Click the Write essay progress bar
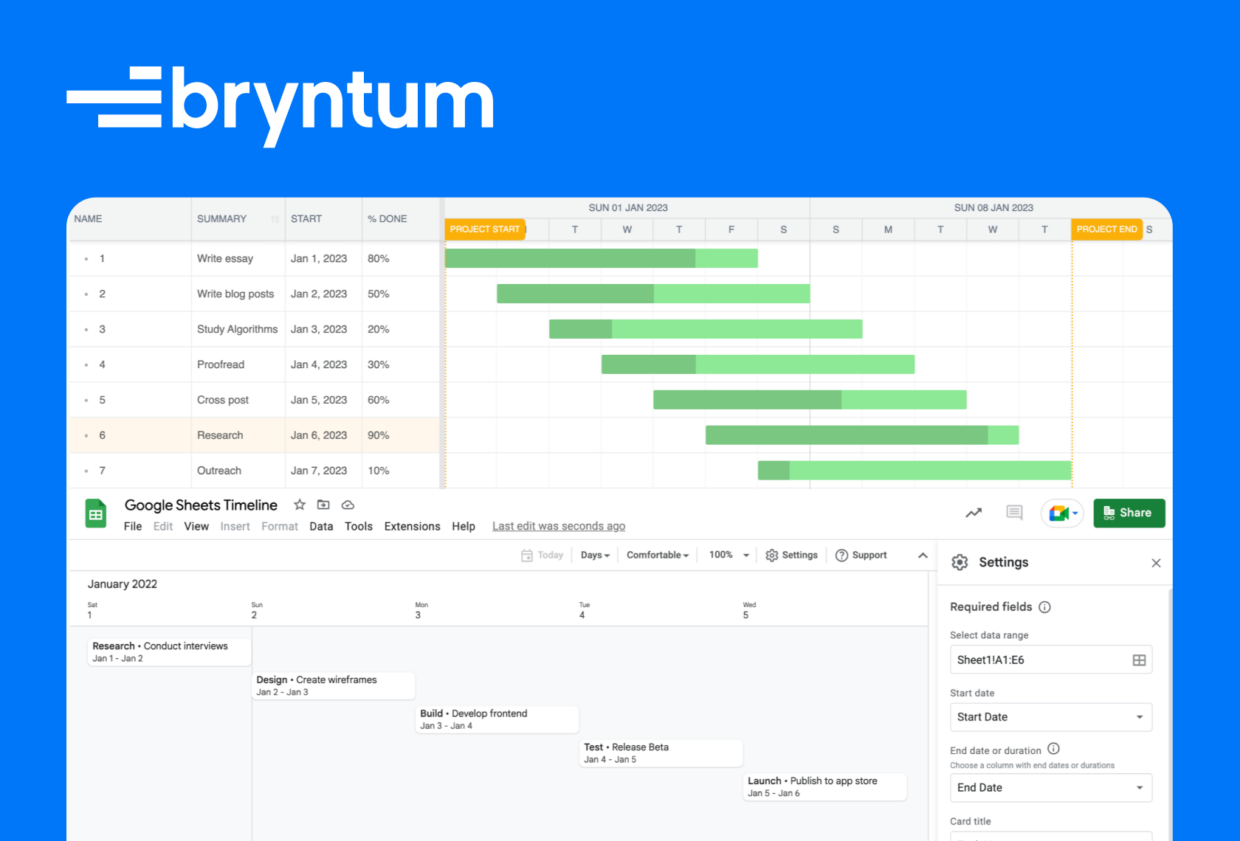The height and width of the screenshot is (841, 1240). click(x=600, y=259)
